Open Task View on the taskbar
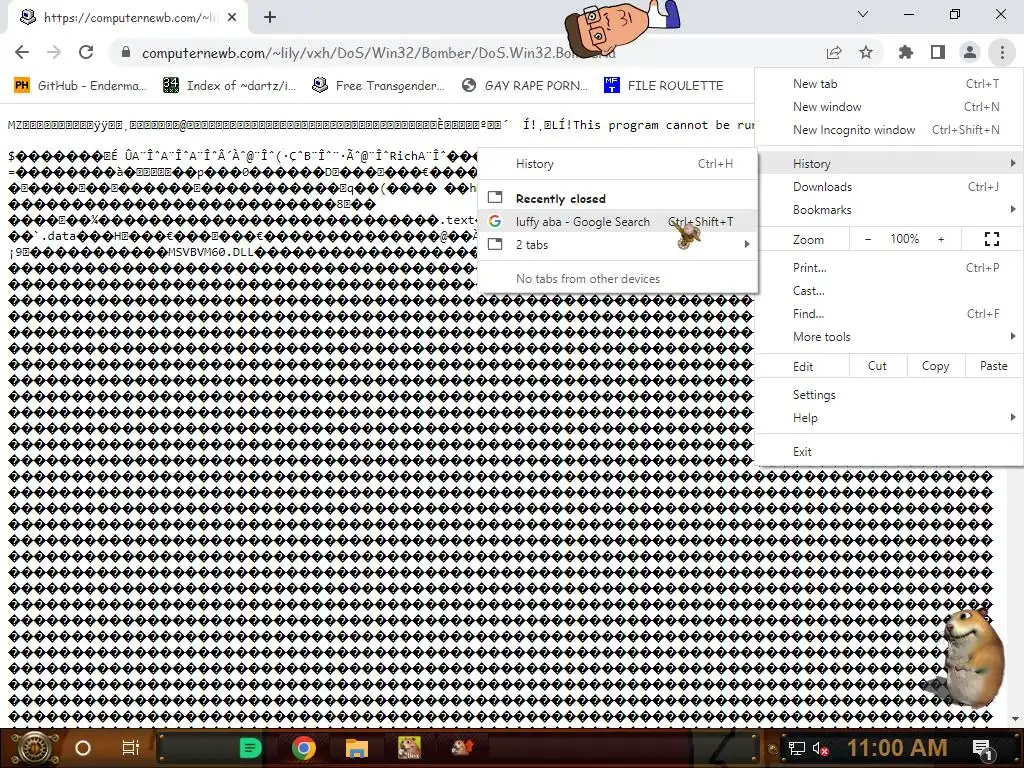The width and height of the screenshot is (1024, 768). (131, 748)
